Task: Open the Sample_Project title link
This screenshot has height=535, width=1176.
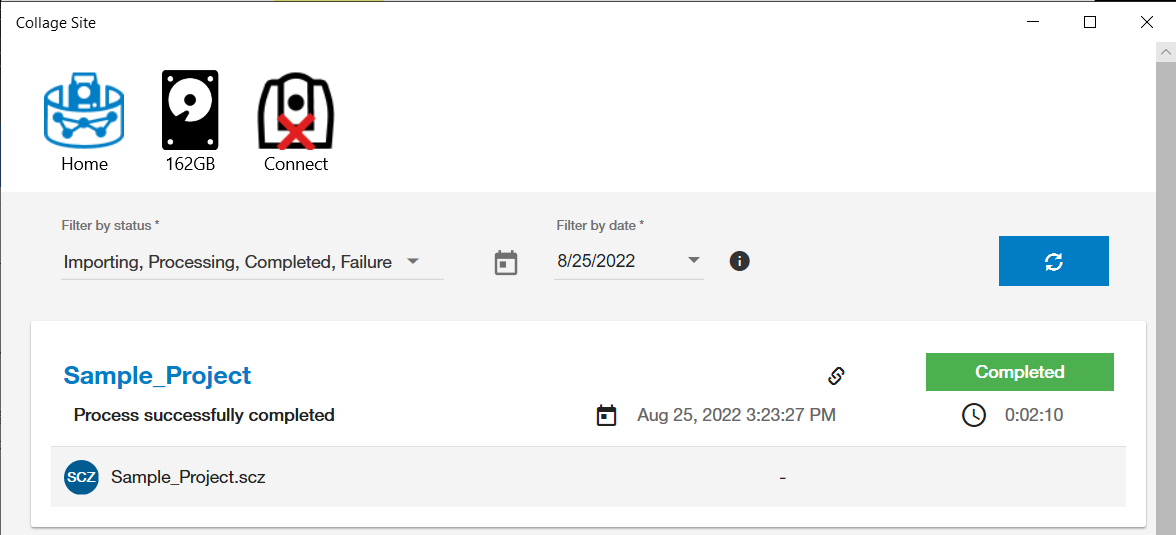Action: 157,375
